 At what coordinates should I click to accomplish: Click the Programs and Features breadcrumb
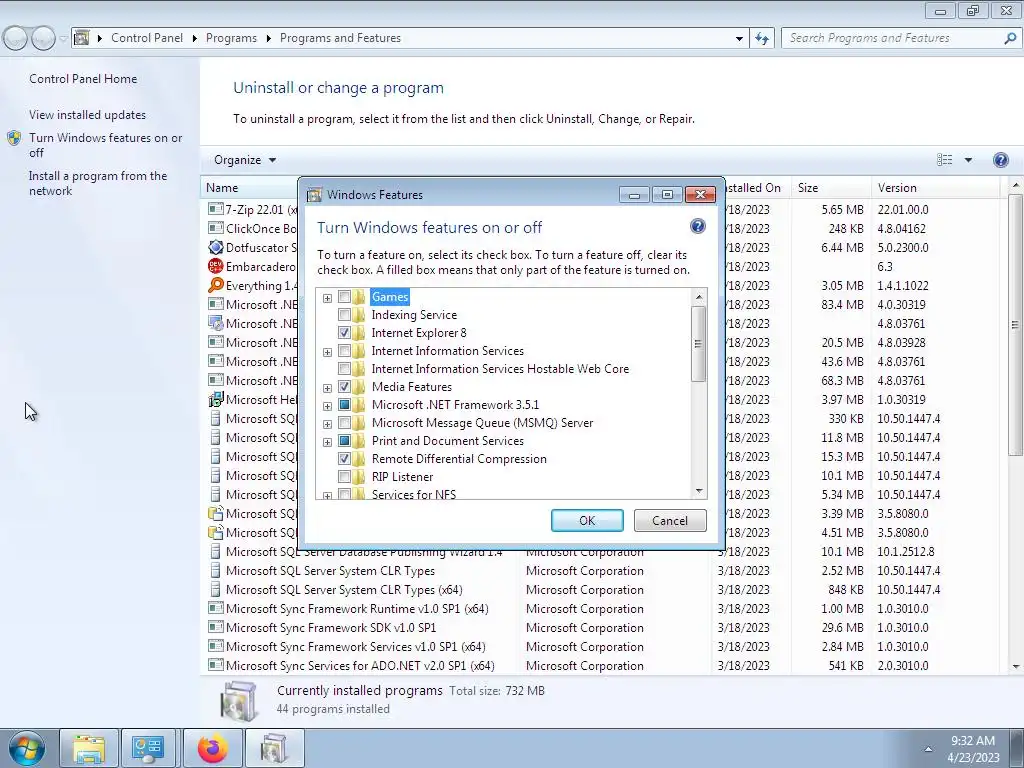point(340,38)
